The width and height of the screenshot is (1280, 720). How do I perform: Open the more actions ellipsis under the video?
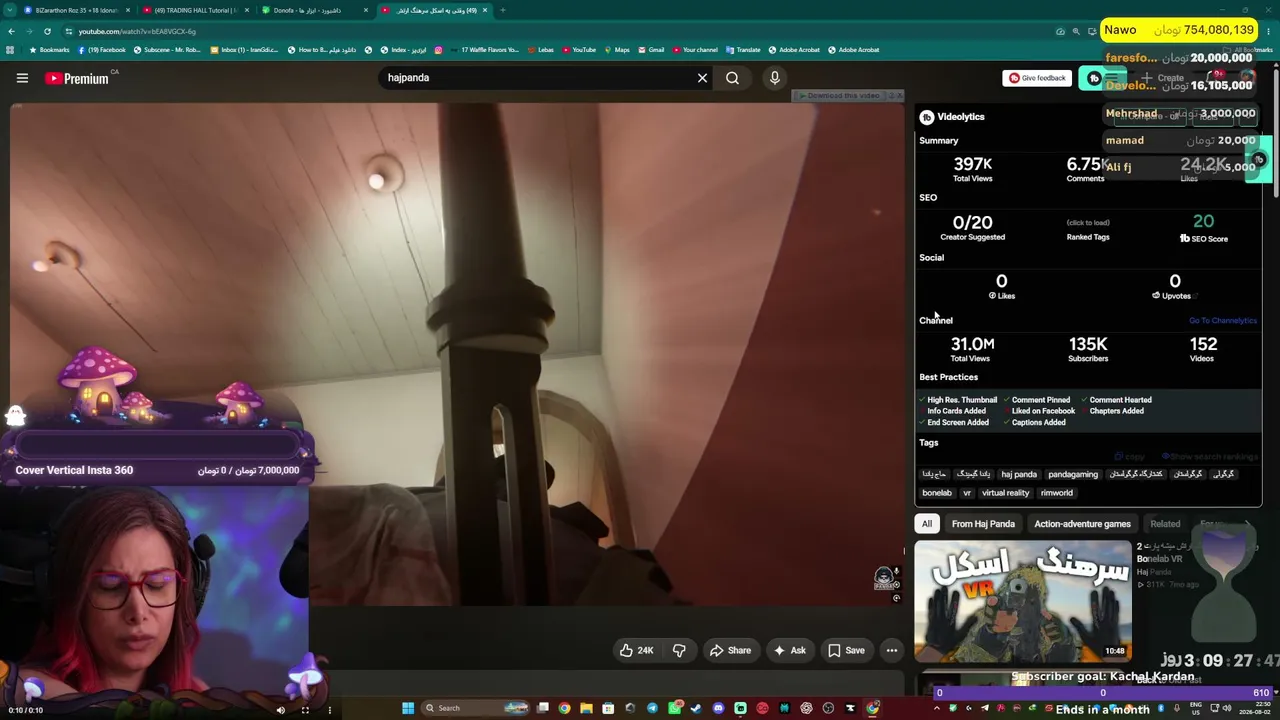[892, 650]
